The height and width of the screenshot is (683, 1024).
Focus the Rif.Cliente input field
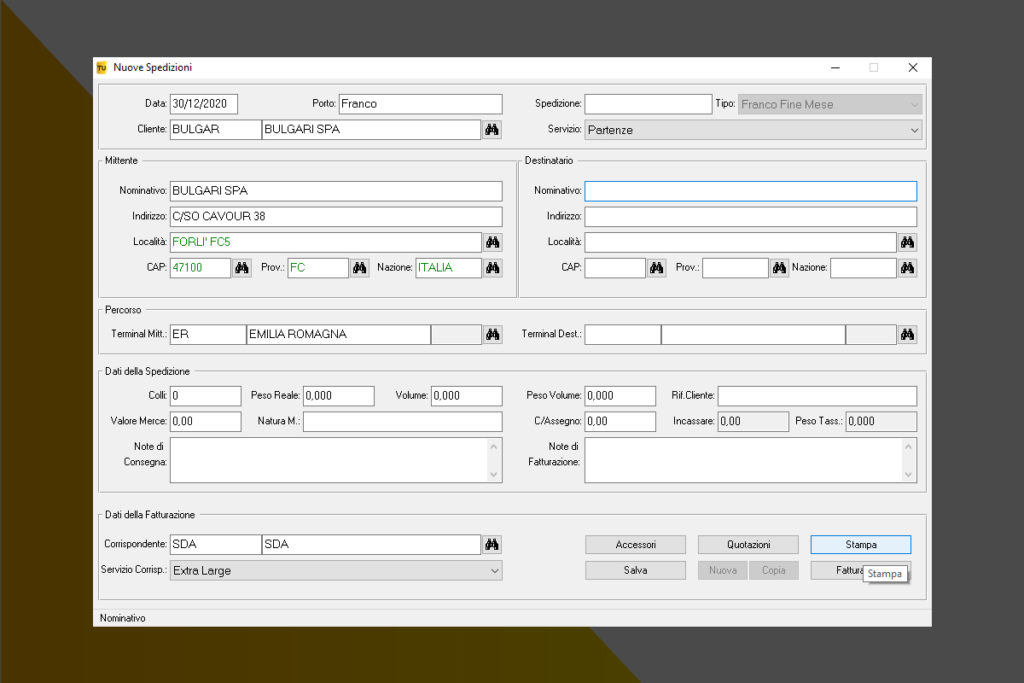817,396
